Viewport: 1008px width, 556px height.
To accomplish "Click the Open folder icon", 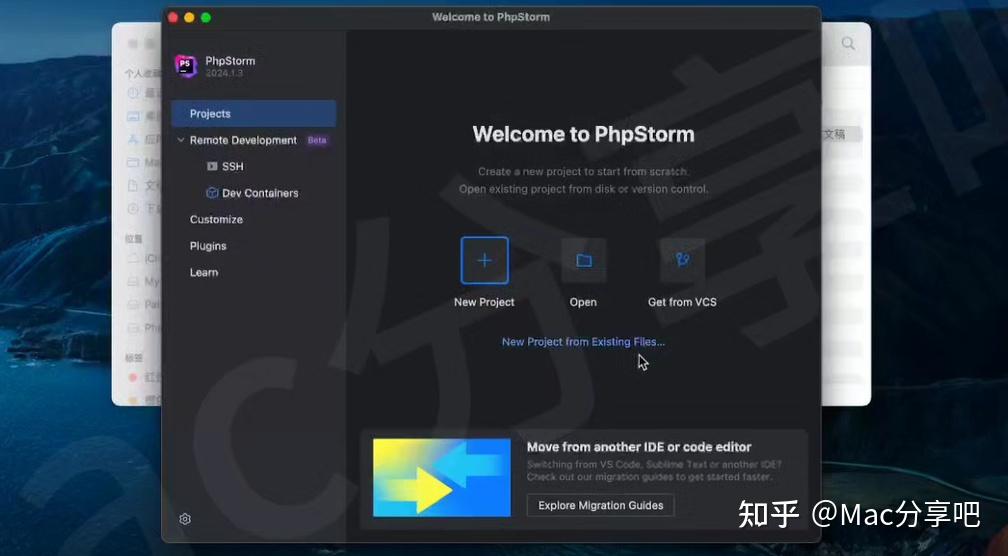I will click(x=584, y=260).
